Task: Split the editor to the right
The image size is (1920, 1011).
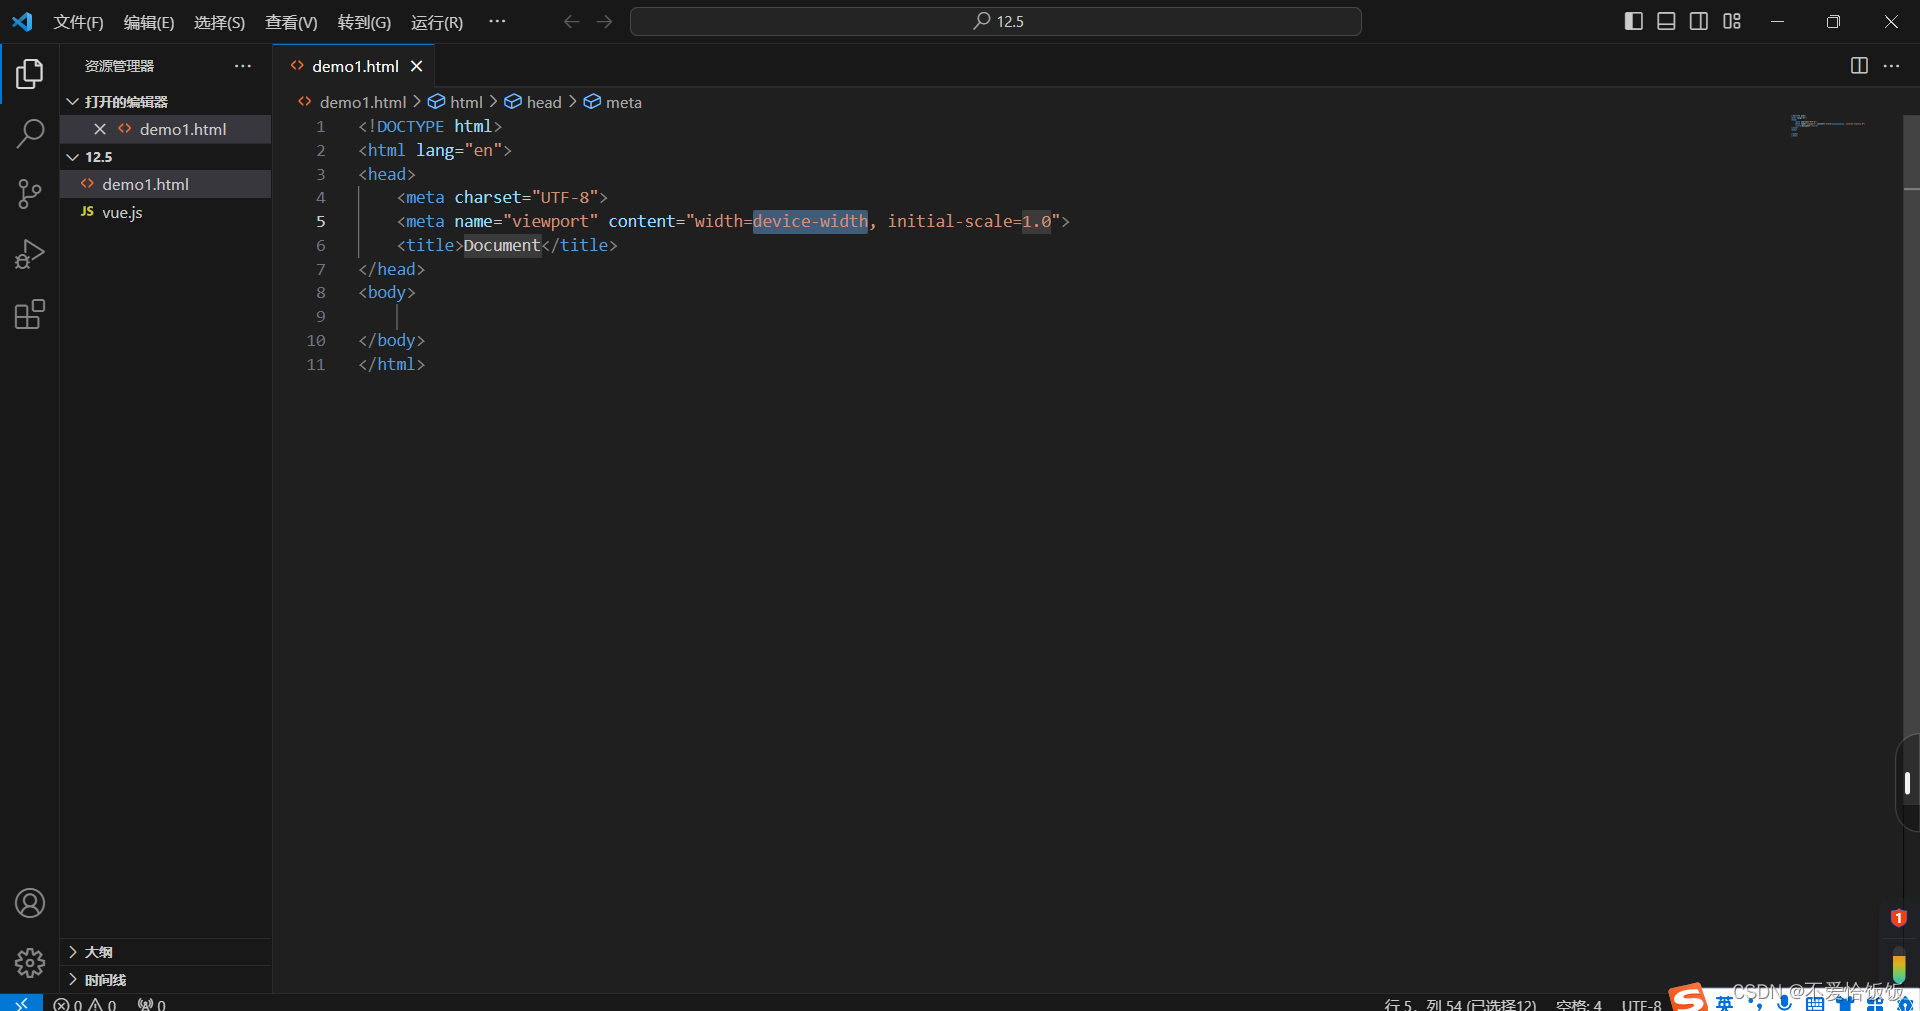Action: pyautogui.click(x=1859, y=66)
